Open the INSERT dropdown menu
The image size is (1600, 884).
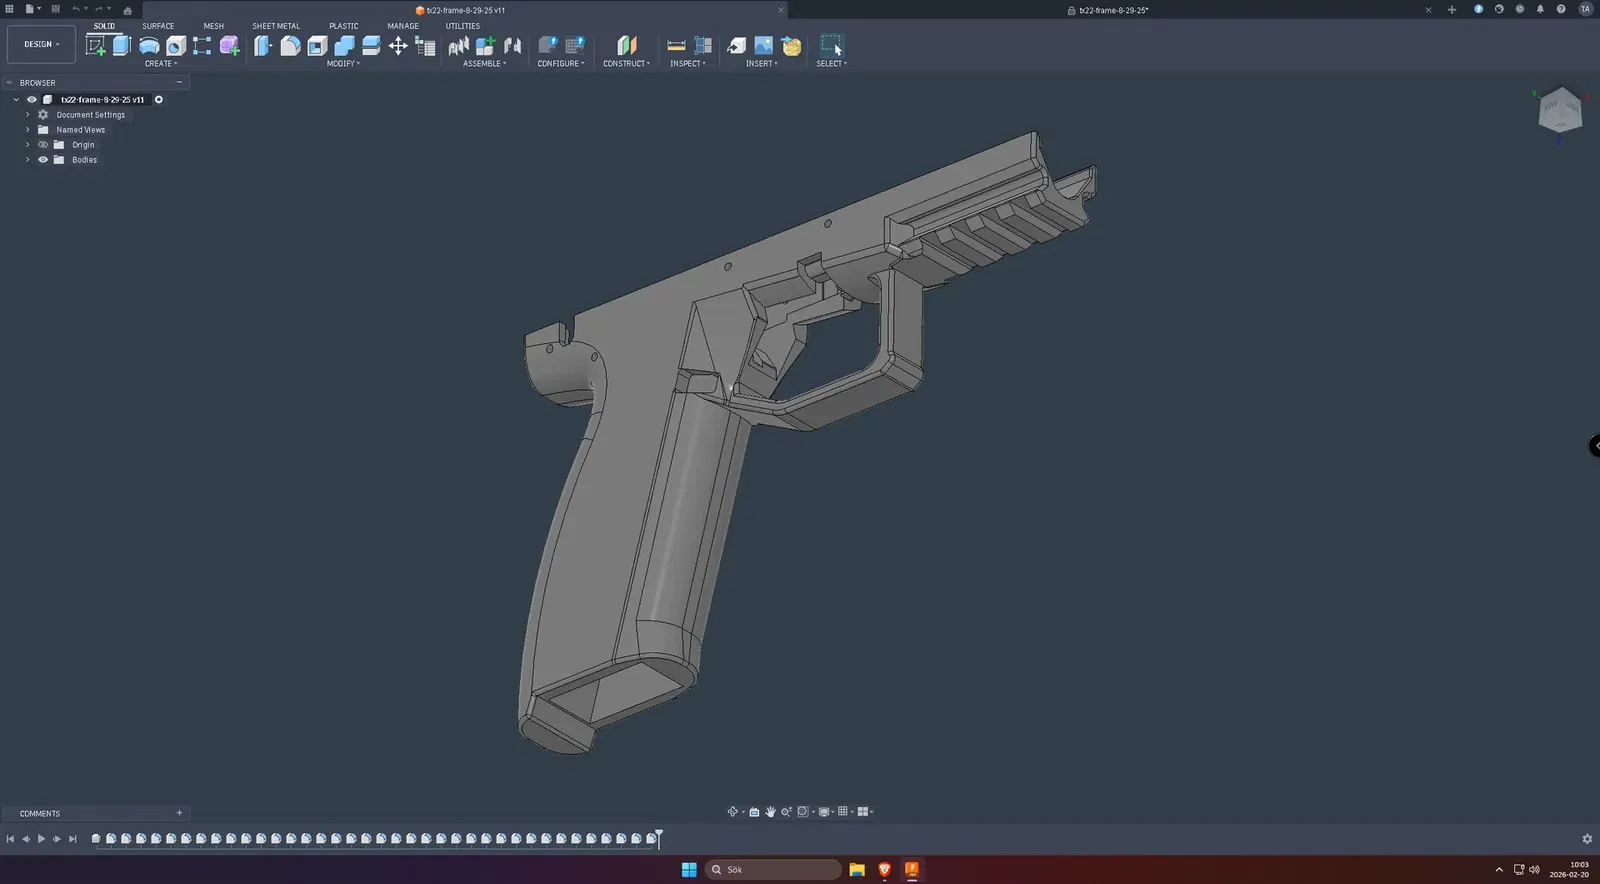[x=761, y=64]
